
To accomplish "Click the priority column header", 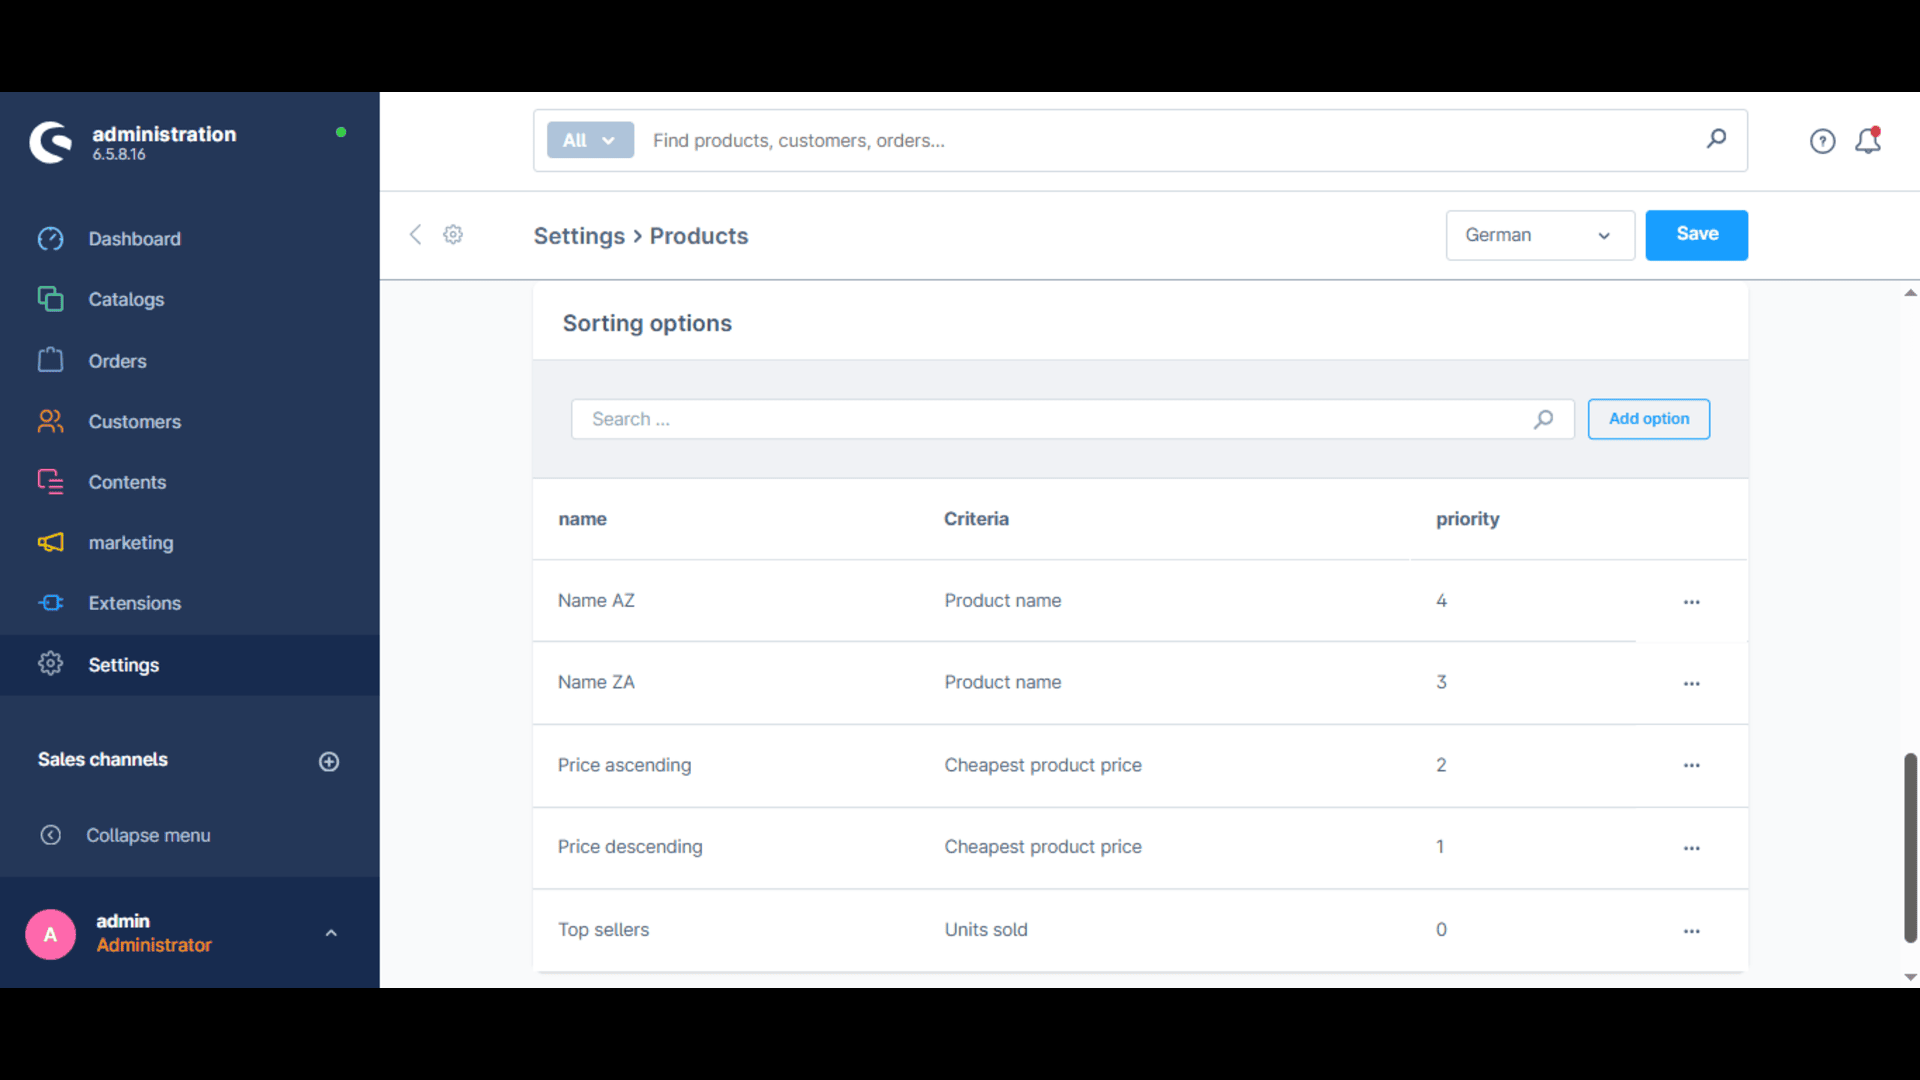I will [x=1467, y=519].
